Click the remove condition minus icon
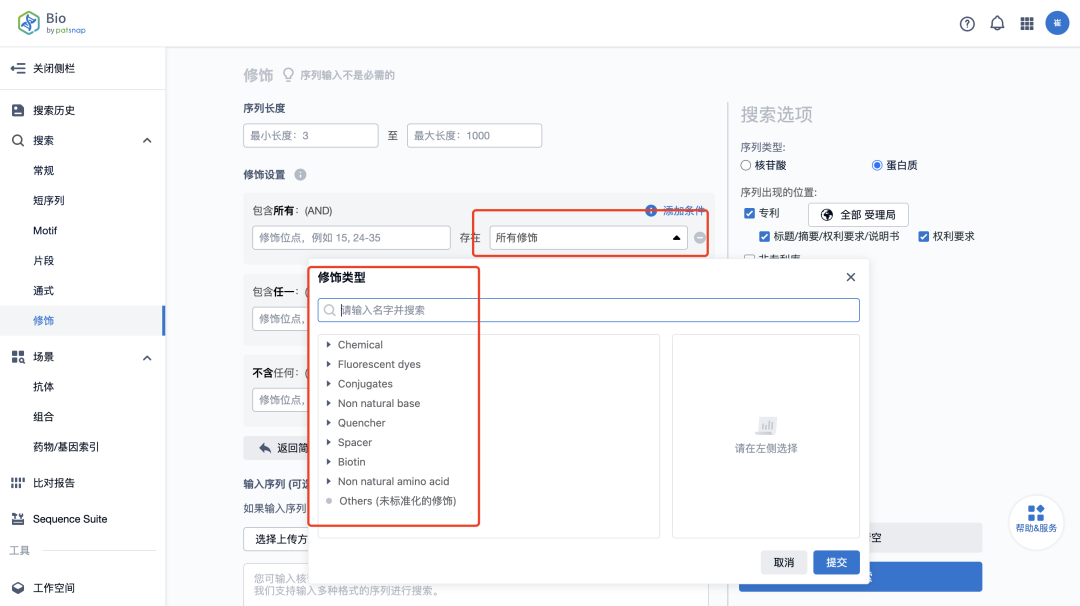 (x=700, y=238)
